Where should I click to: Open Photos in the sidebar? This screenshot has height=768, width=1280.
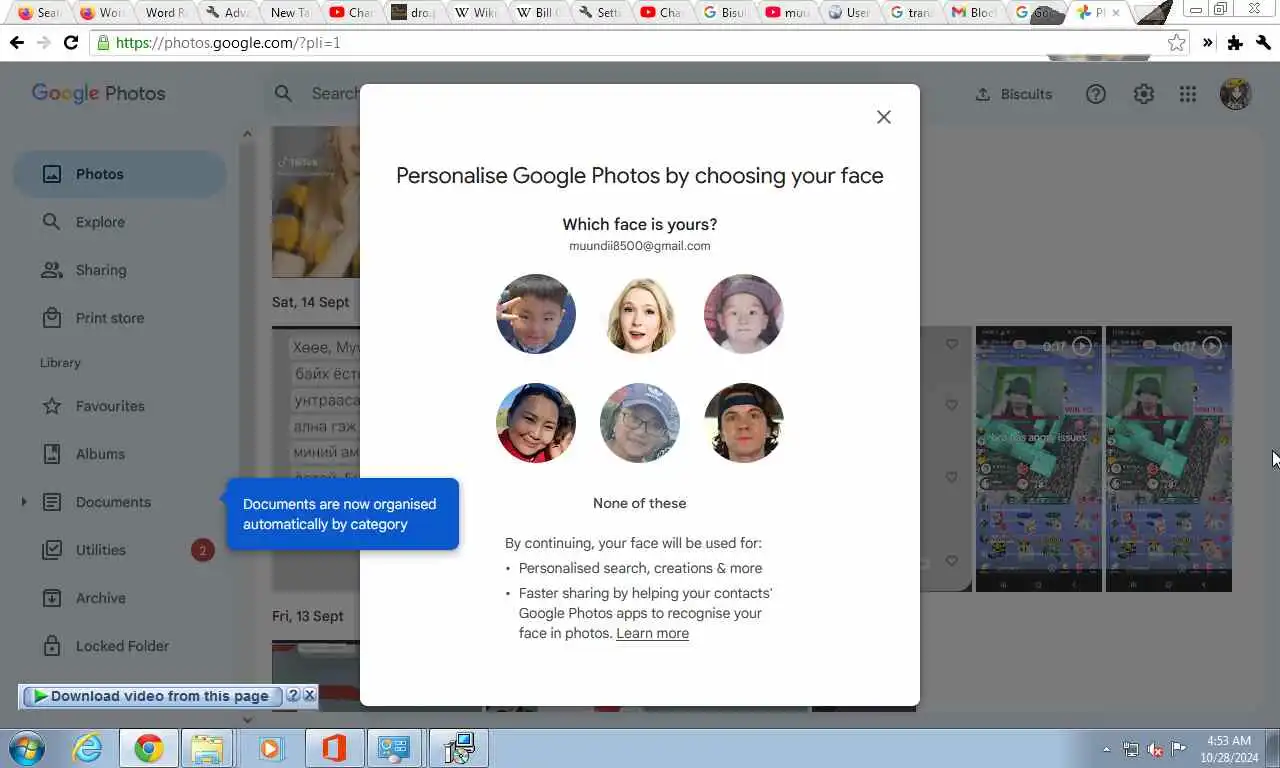120,174
